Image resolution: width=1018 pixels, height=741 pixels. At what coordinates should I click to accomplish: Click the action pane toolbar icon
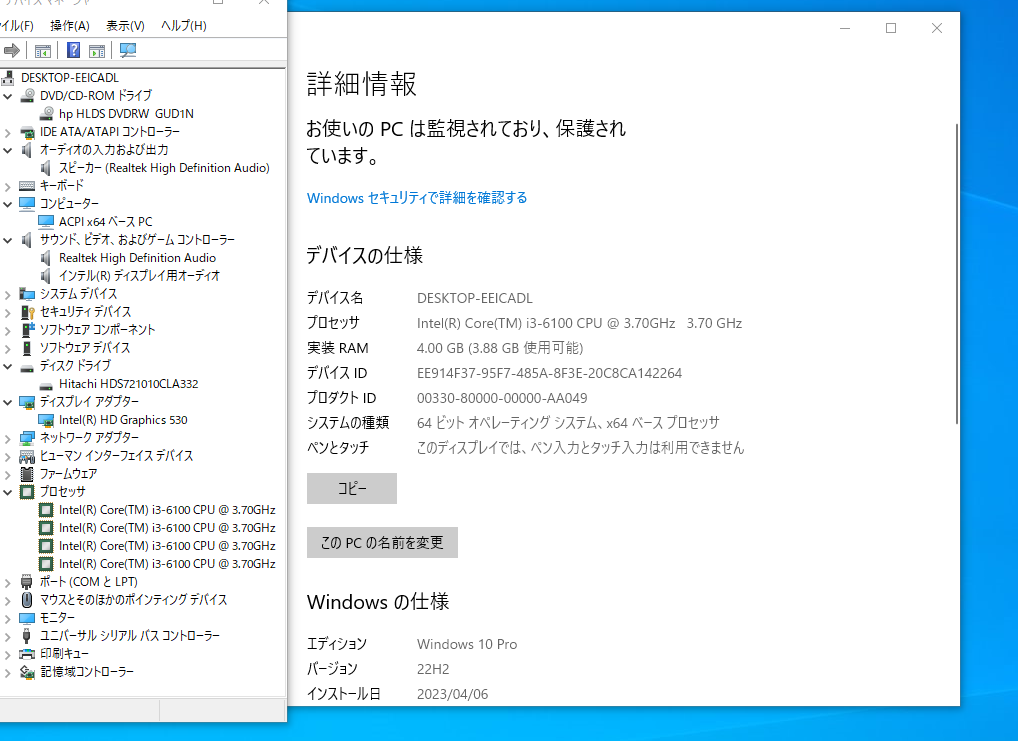coord(97,51)
